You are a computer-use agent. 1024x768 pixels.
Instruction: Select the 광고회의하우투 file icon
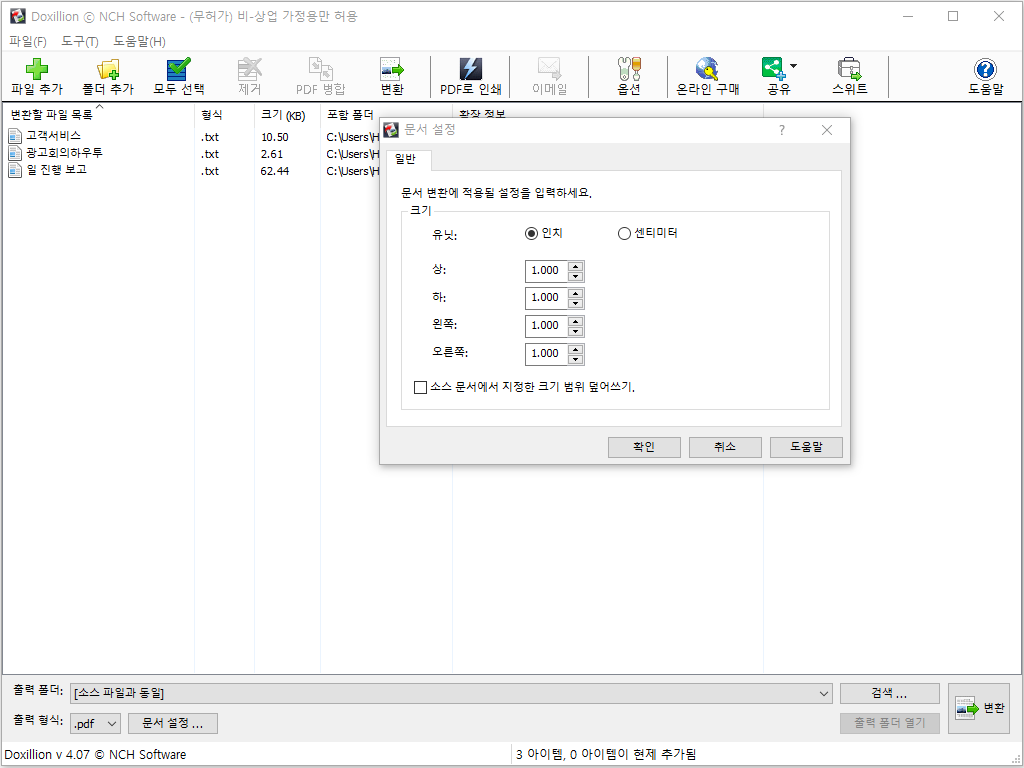(x=15, y=153)
